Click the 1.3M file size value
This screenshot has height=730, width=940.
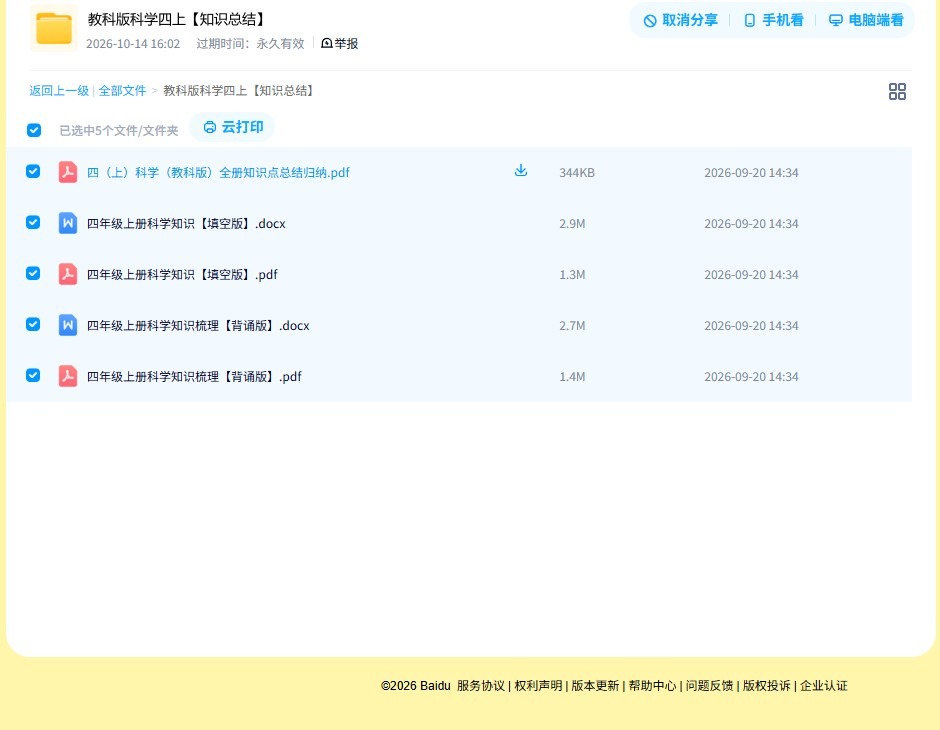click(x=572, y=274)
